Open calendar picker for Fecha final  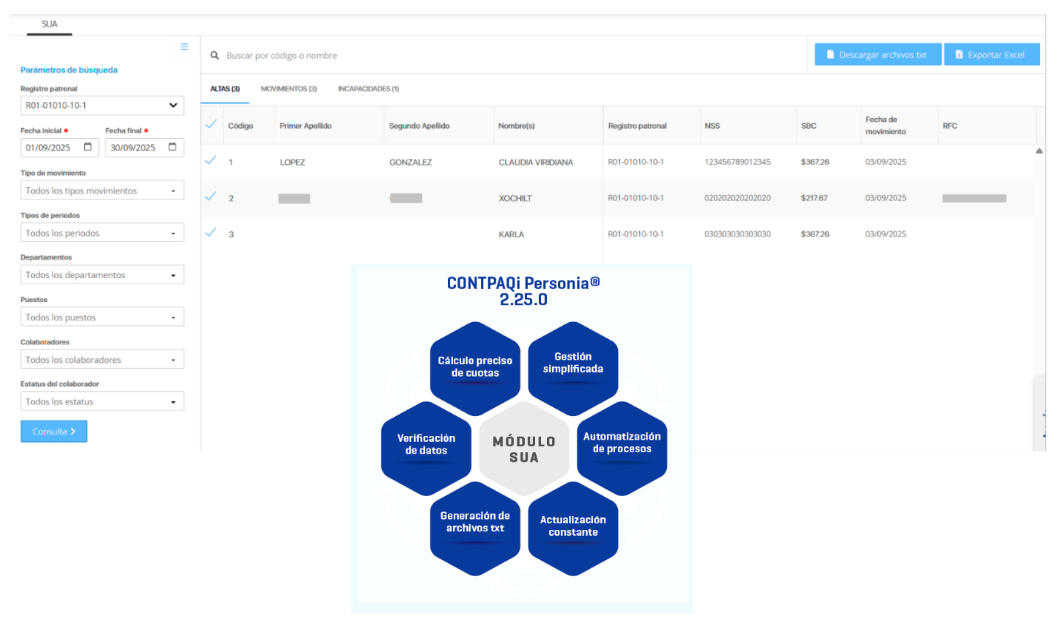pos(172,148)
